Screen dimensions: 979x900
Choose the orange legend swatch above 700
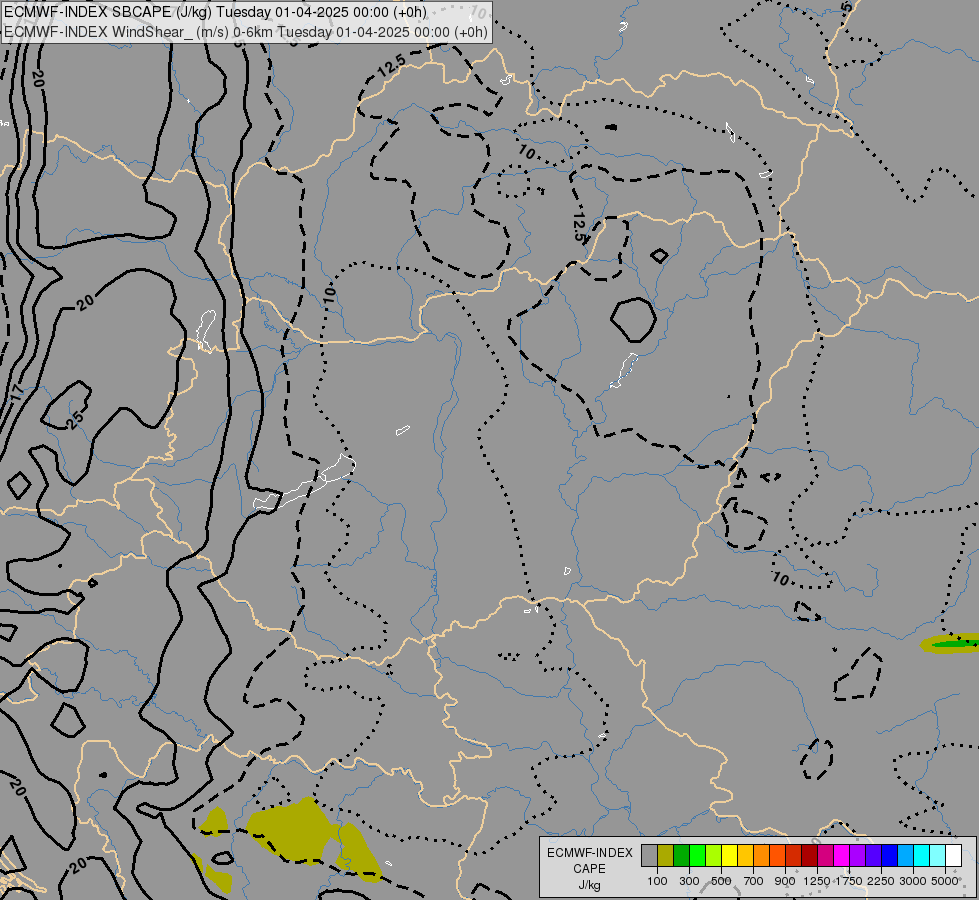pos(762,855)
